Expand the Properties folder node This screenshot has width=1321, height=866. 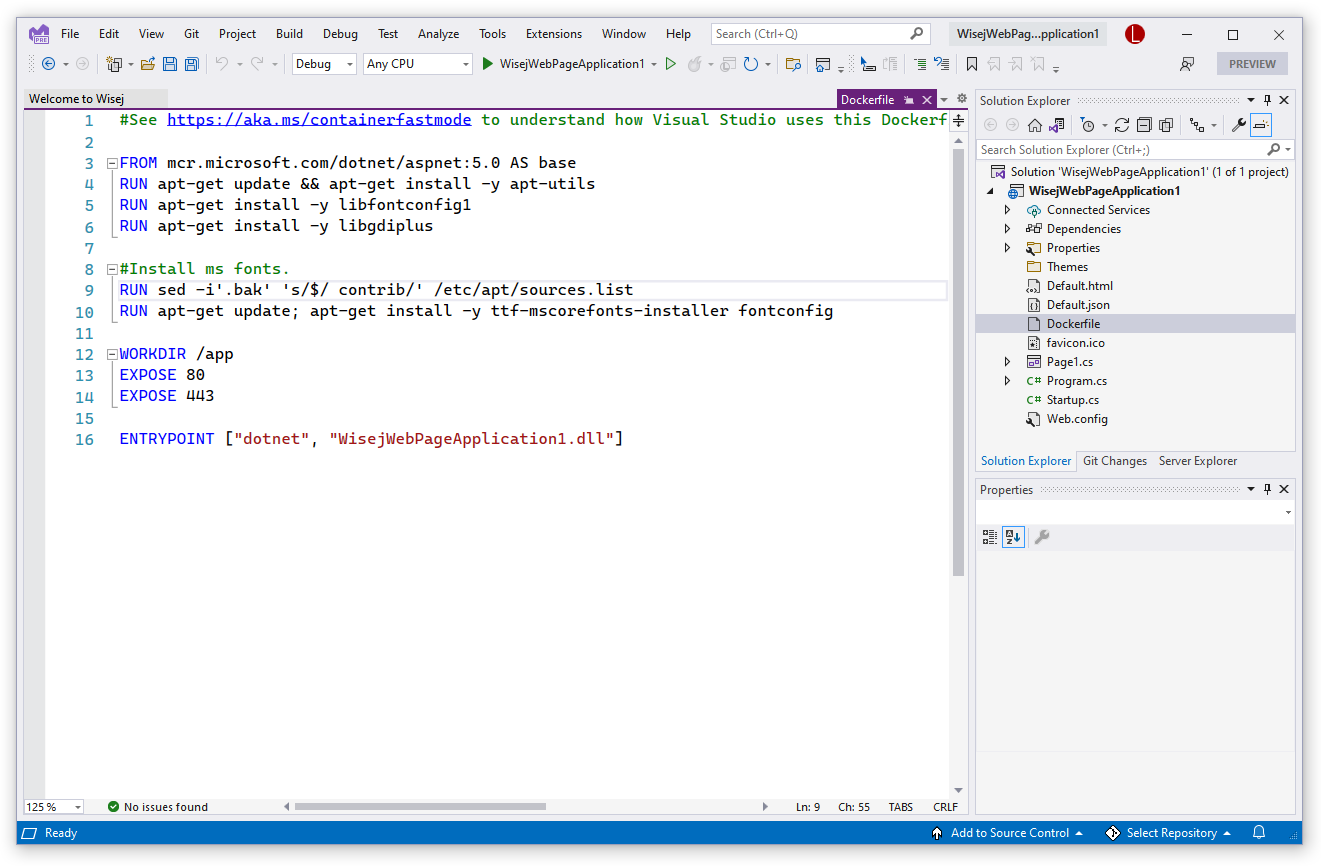pyautogui.click(x=1007, y=248)
